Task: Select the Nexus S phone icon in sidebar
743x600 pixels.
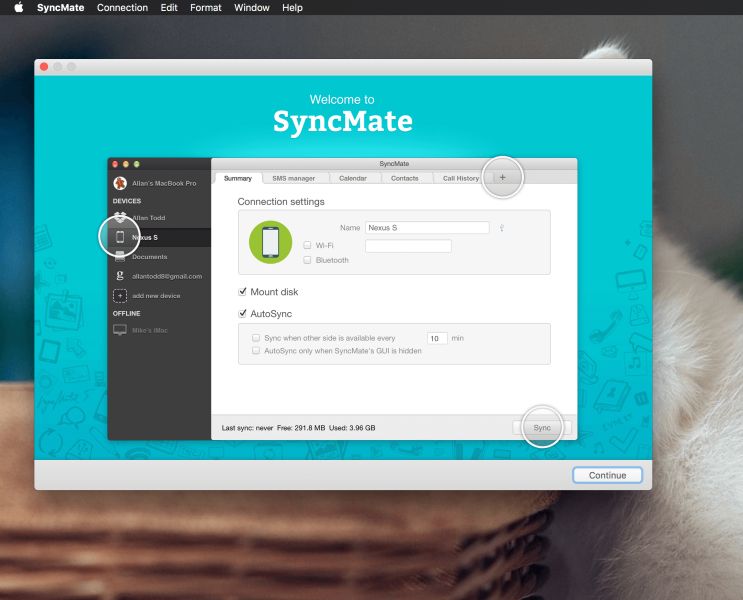Action: [120, 237]
